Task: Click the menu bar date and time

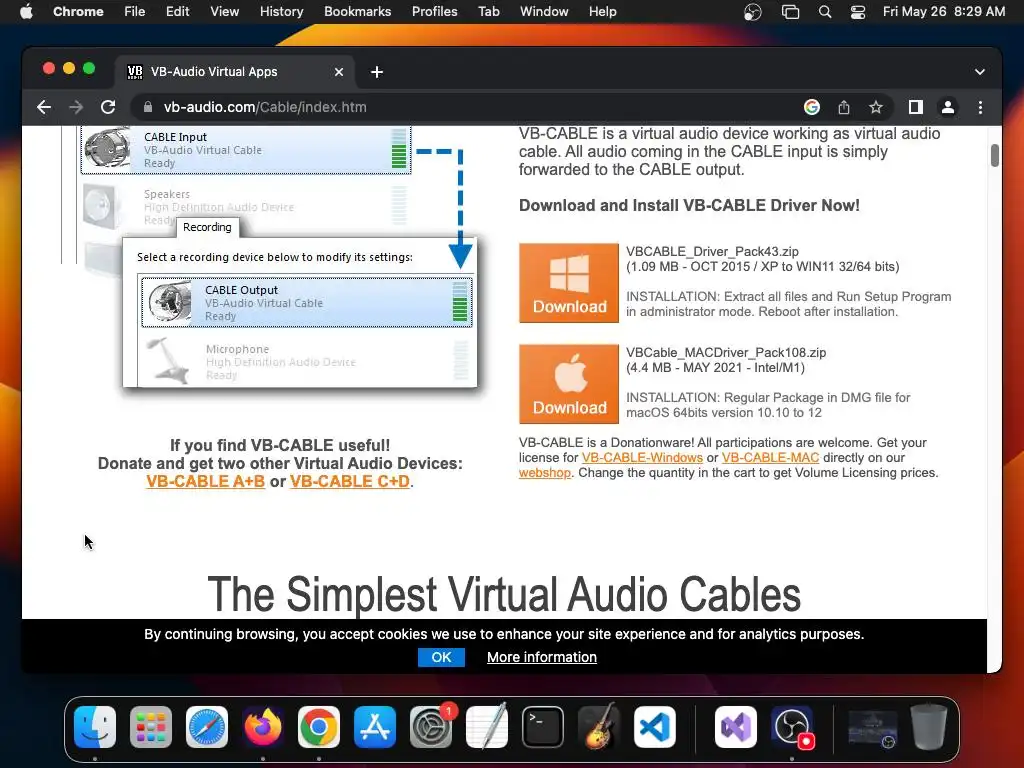Action: pyautogui.click(x=944, y=11)
